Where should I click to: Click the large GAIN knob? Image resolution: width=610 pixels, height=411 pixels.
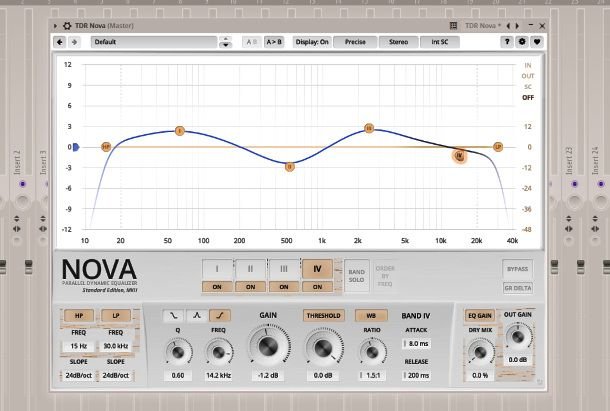coord(268,346)
